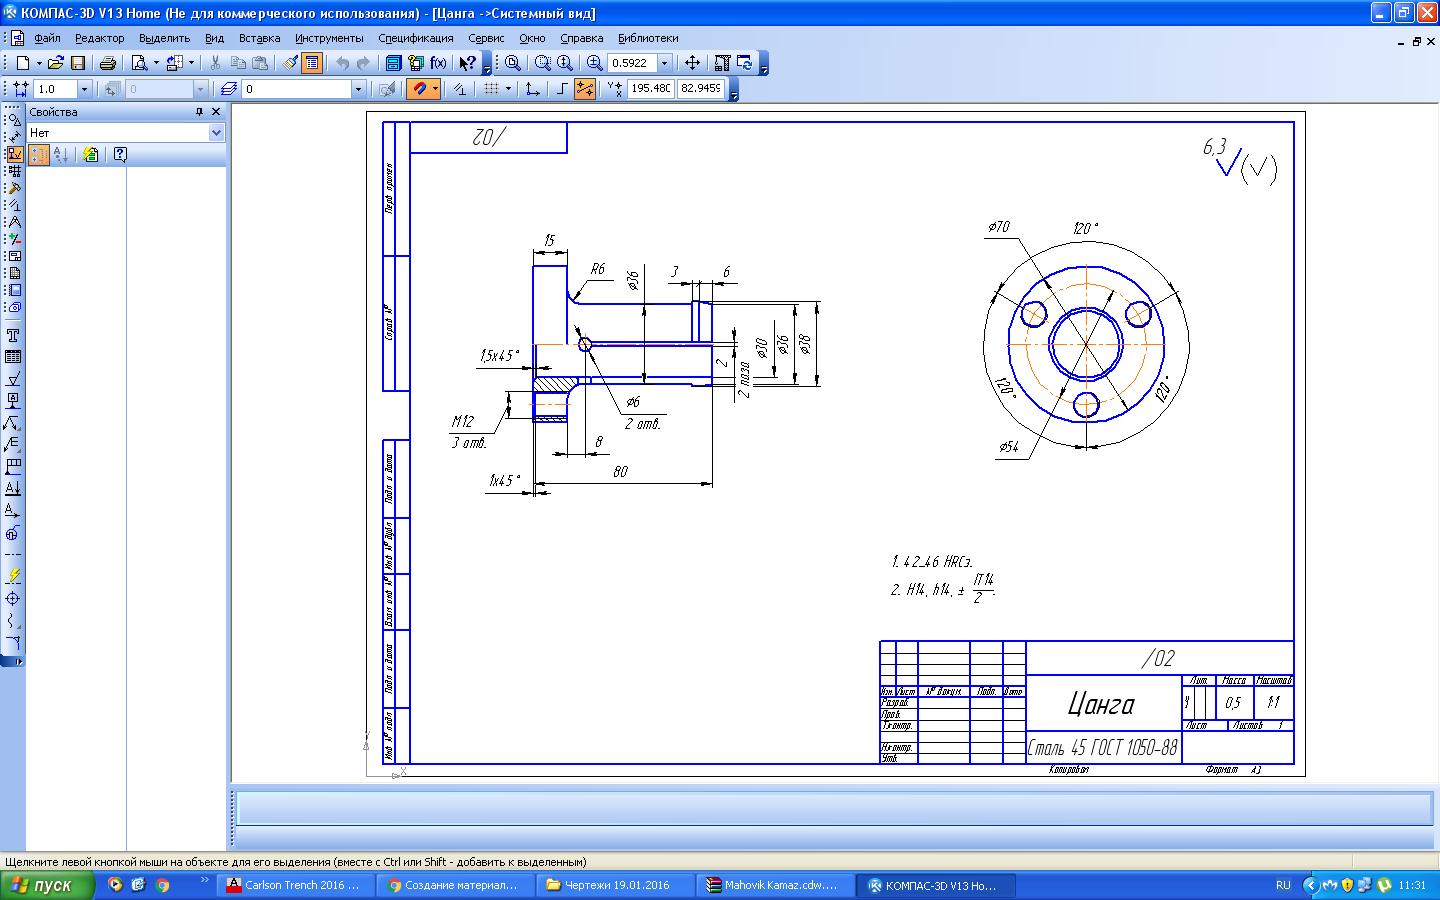Click the Y coordinate input field

click(x=700, y=89)
